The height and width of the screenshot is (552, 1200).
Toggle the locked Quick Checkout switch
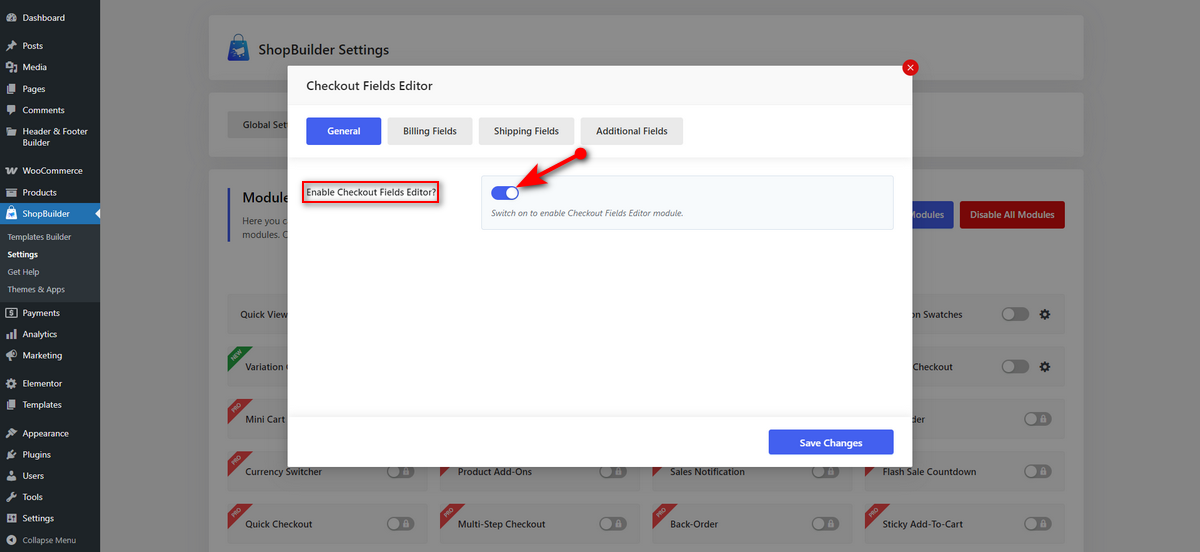click(x=401, y=524)
